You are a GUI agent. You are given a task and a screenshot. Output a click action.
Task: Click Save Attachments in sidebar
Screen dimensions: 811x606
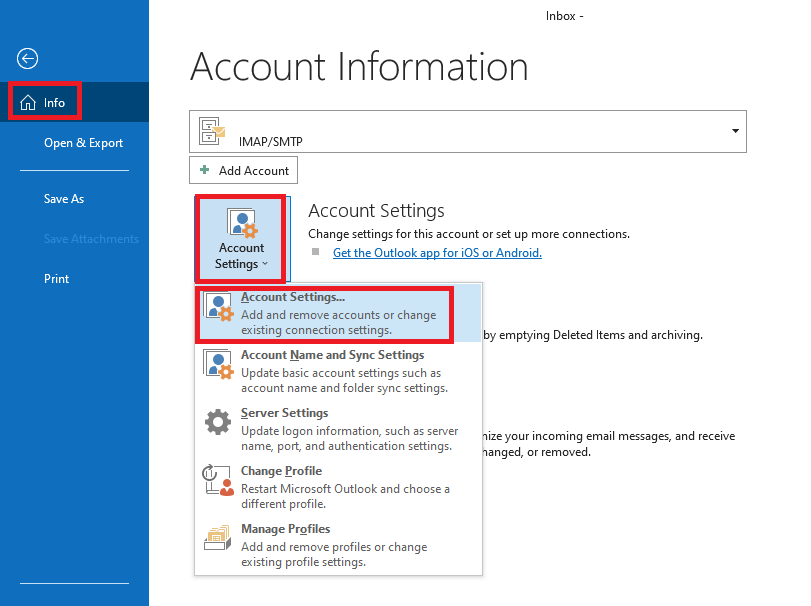91,239
